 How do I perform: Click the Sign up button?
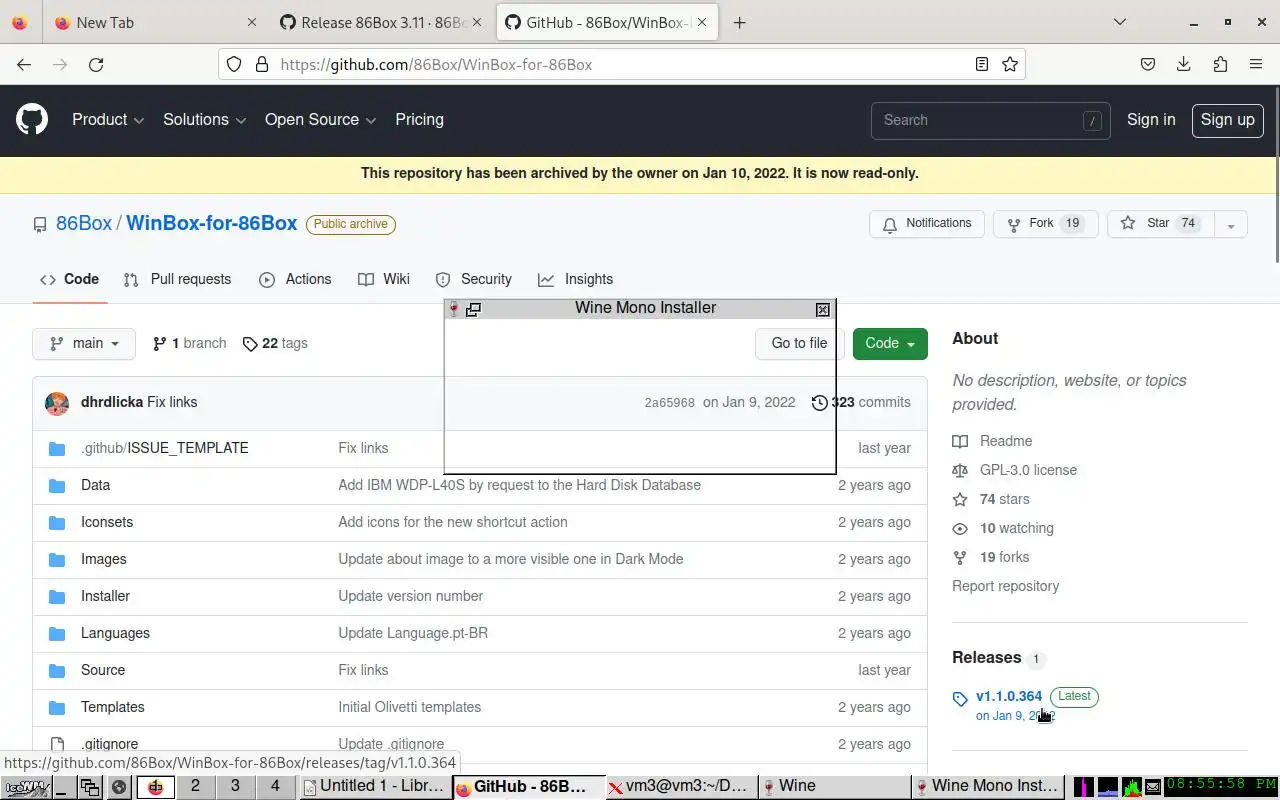(x=1227, y=120)
